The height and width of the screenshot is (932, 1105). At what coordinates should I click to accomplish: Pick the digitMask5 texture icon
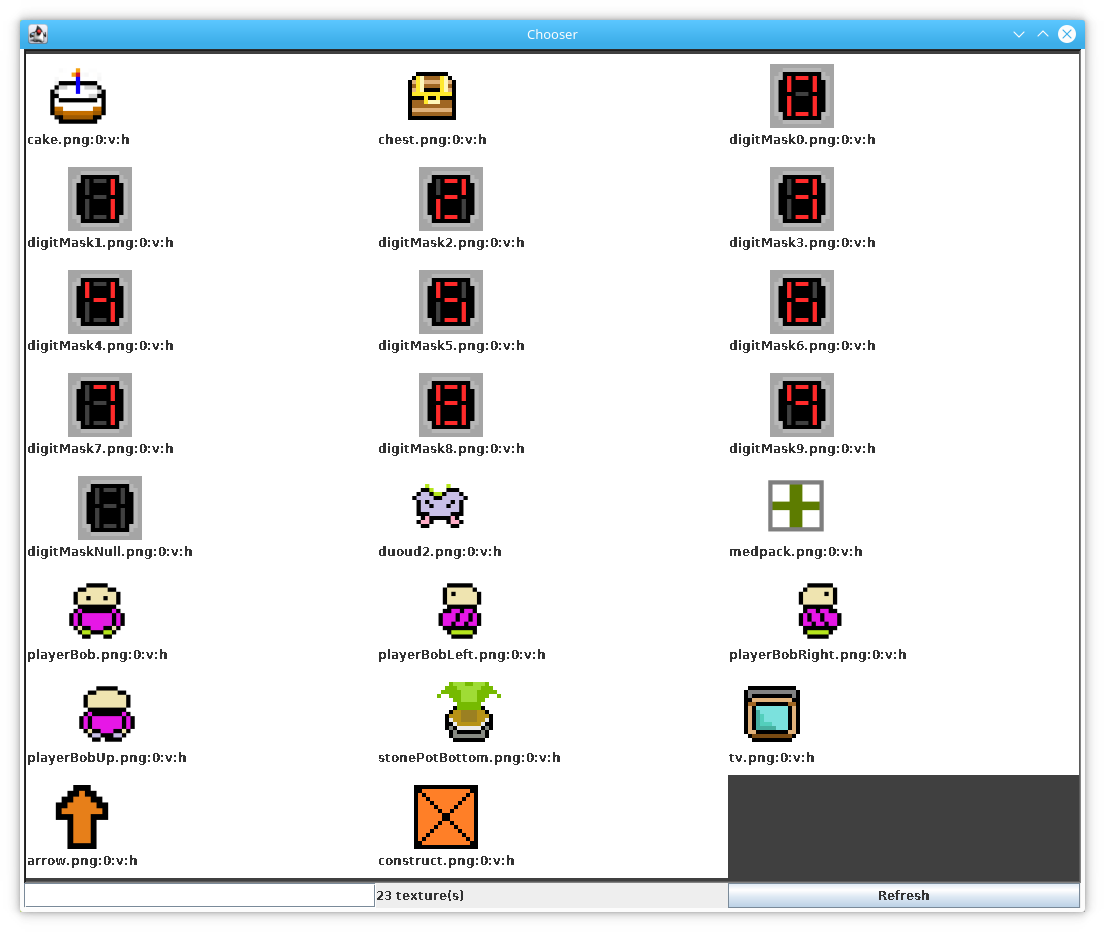pyautogui.click(x=451, y=302)
